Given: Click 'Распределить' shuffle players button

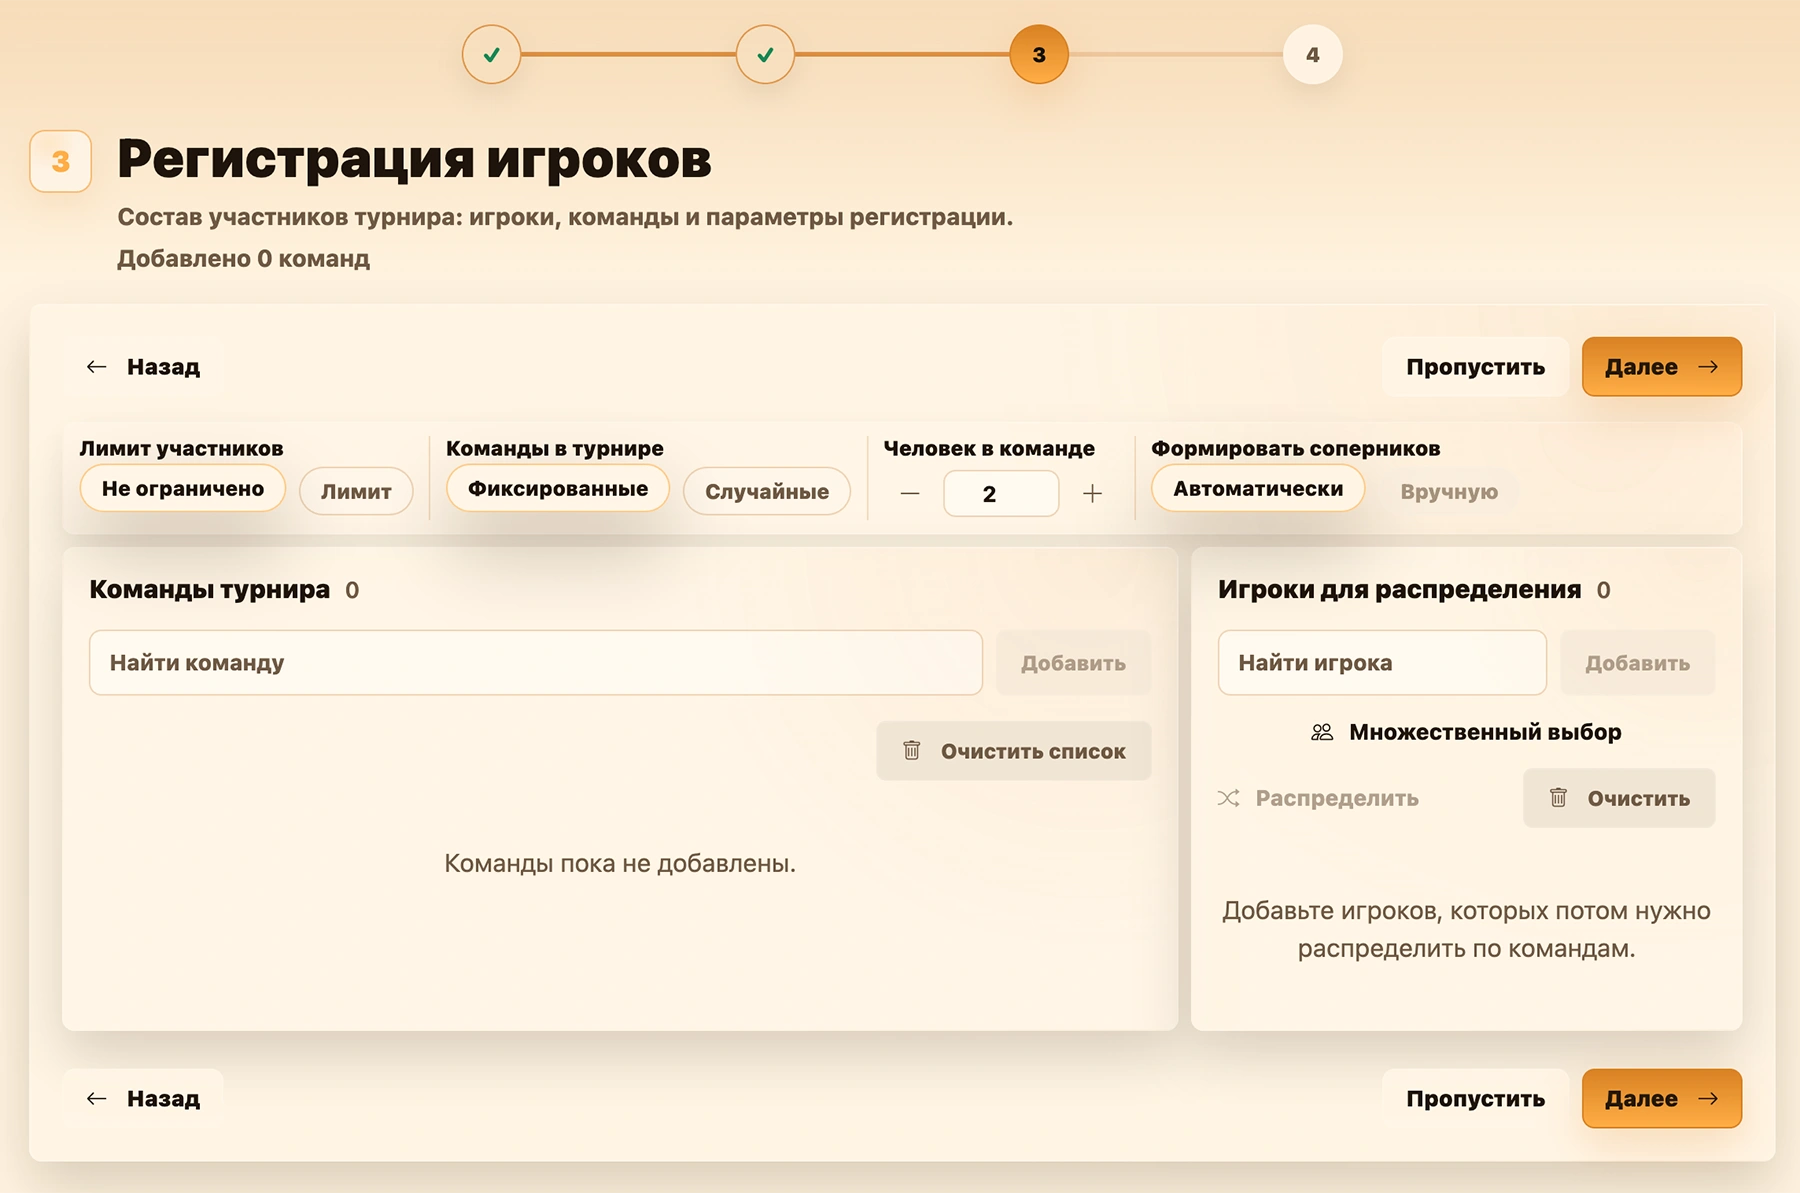Looking at the screenshot, I should (1318, 798).
